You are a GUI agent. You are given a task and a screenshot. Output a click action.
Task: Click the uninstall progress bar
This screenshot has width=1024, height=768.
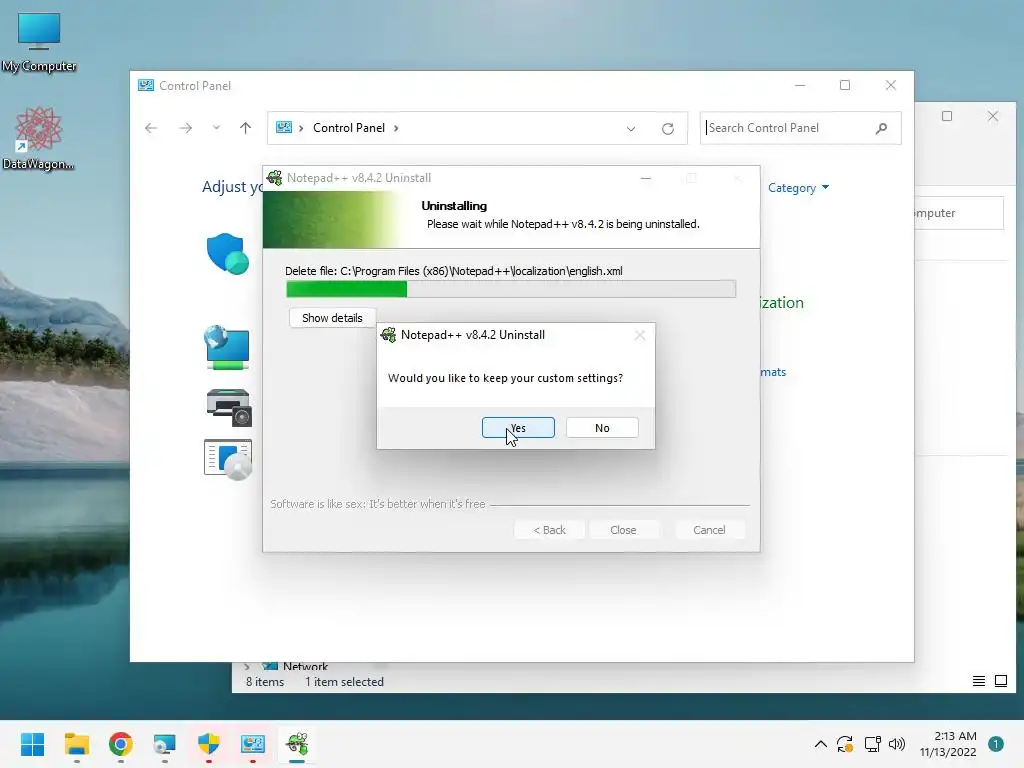coord(511,289)
